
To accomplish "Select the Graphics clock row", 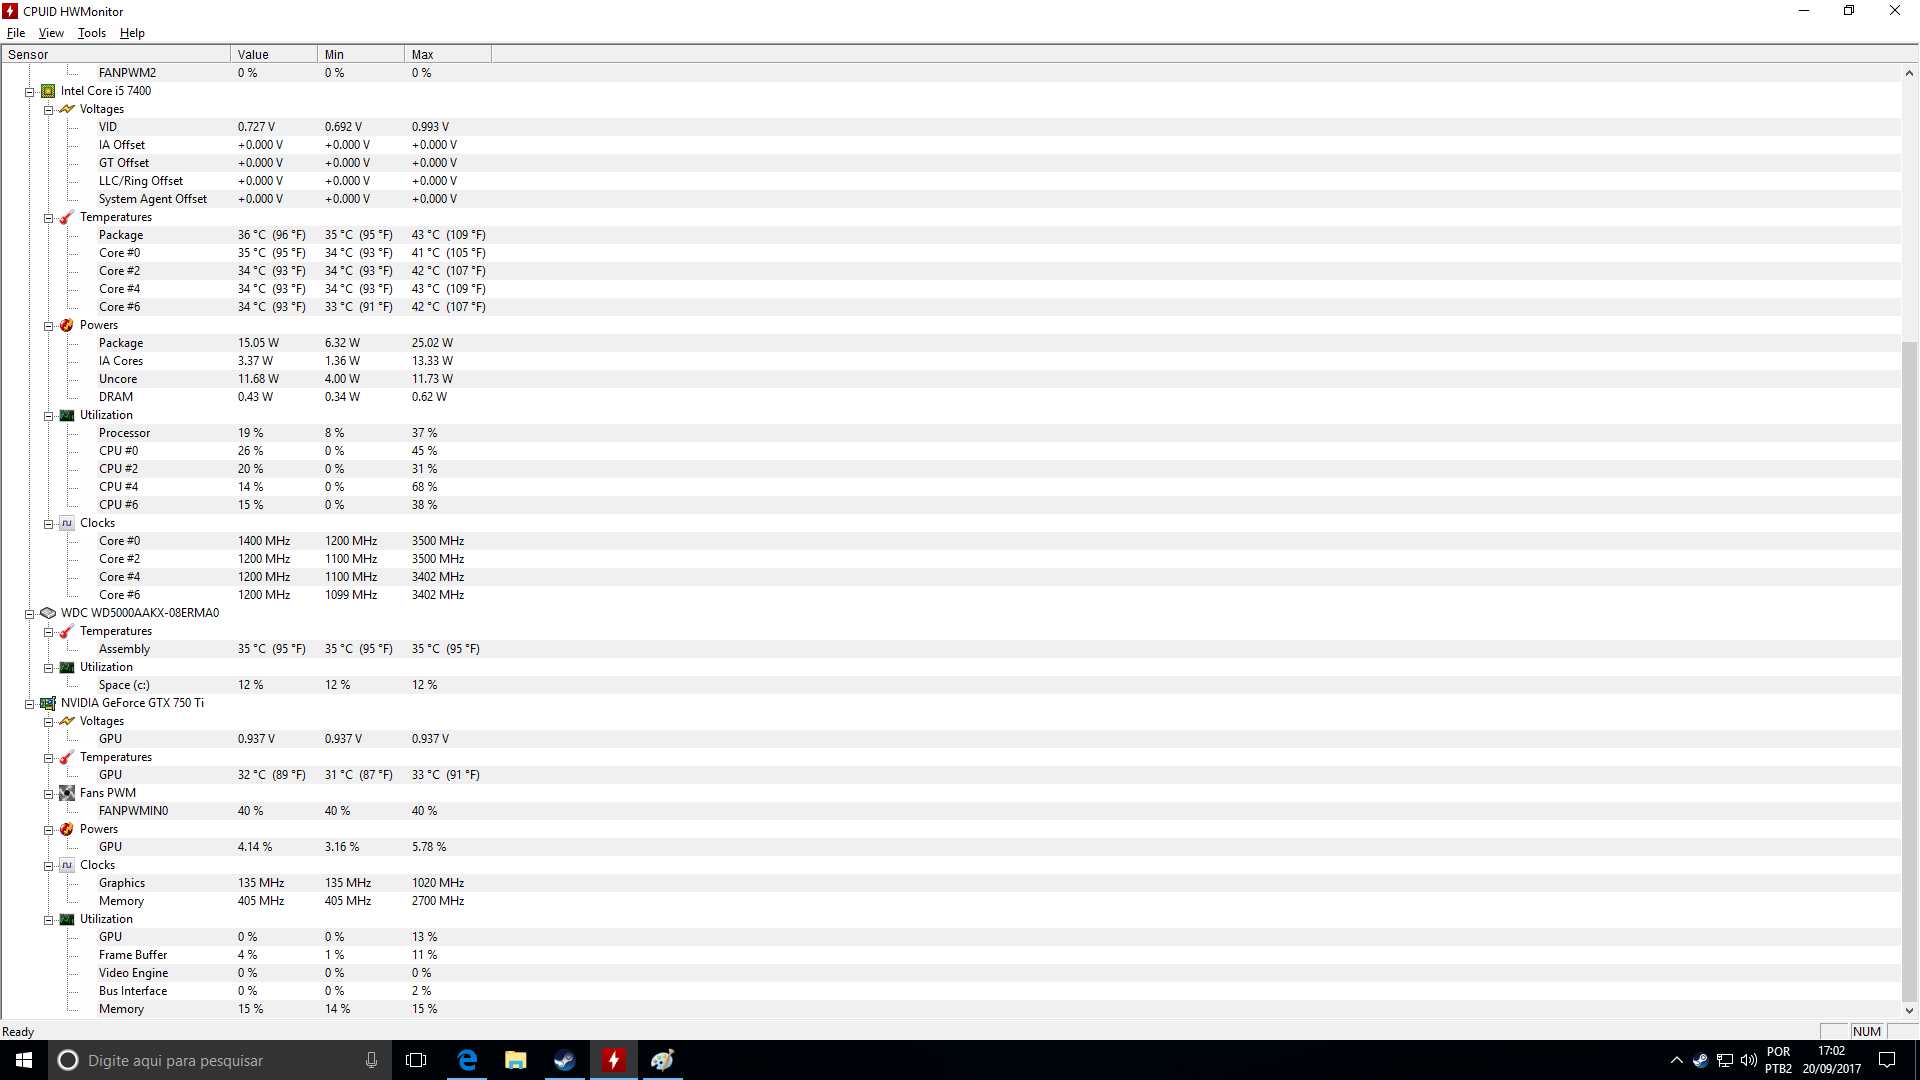I will coord(950,883).
